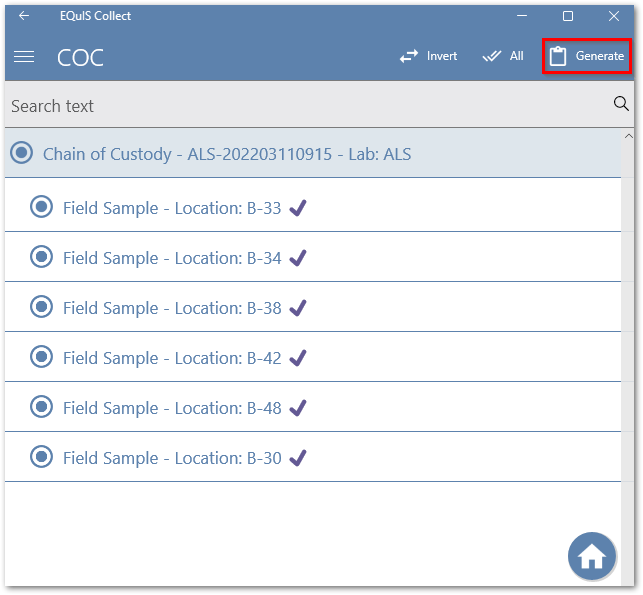Click into the Search text field
The width and height of the screenshot is (643, 595).
tap(300, 105)
